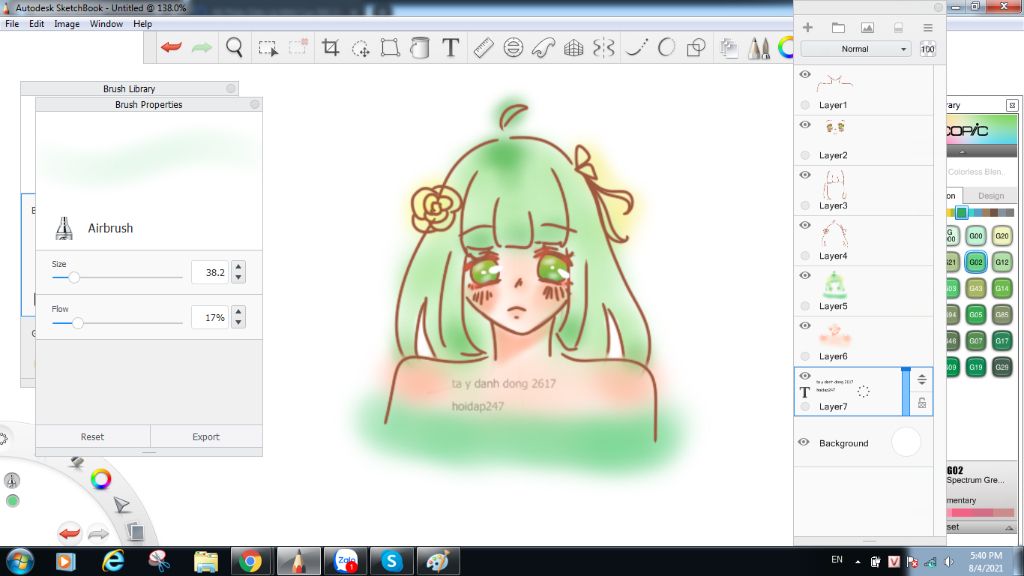Screen dimensions: 1024x576
Task: Activate the Ellipse guide tool
Action: 513,48
